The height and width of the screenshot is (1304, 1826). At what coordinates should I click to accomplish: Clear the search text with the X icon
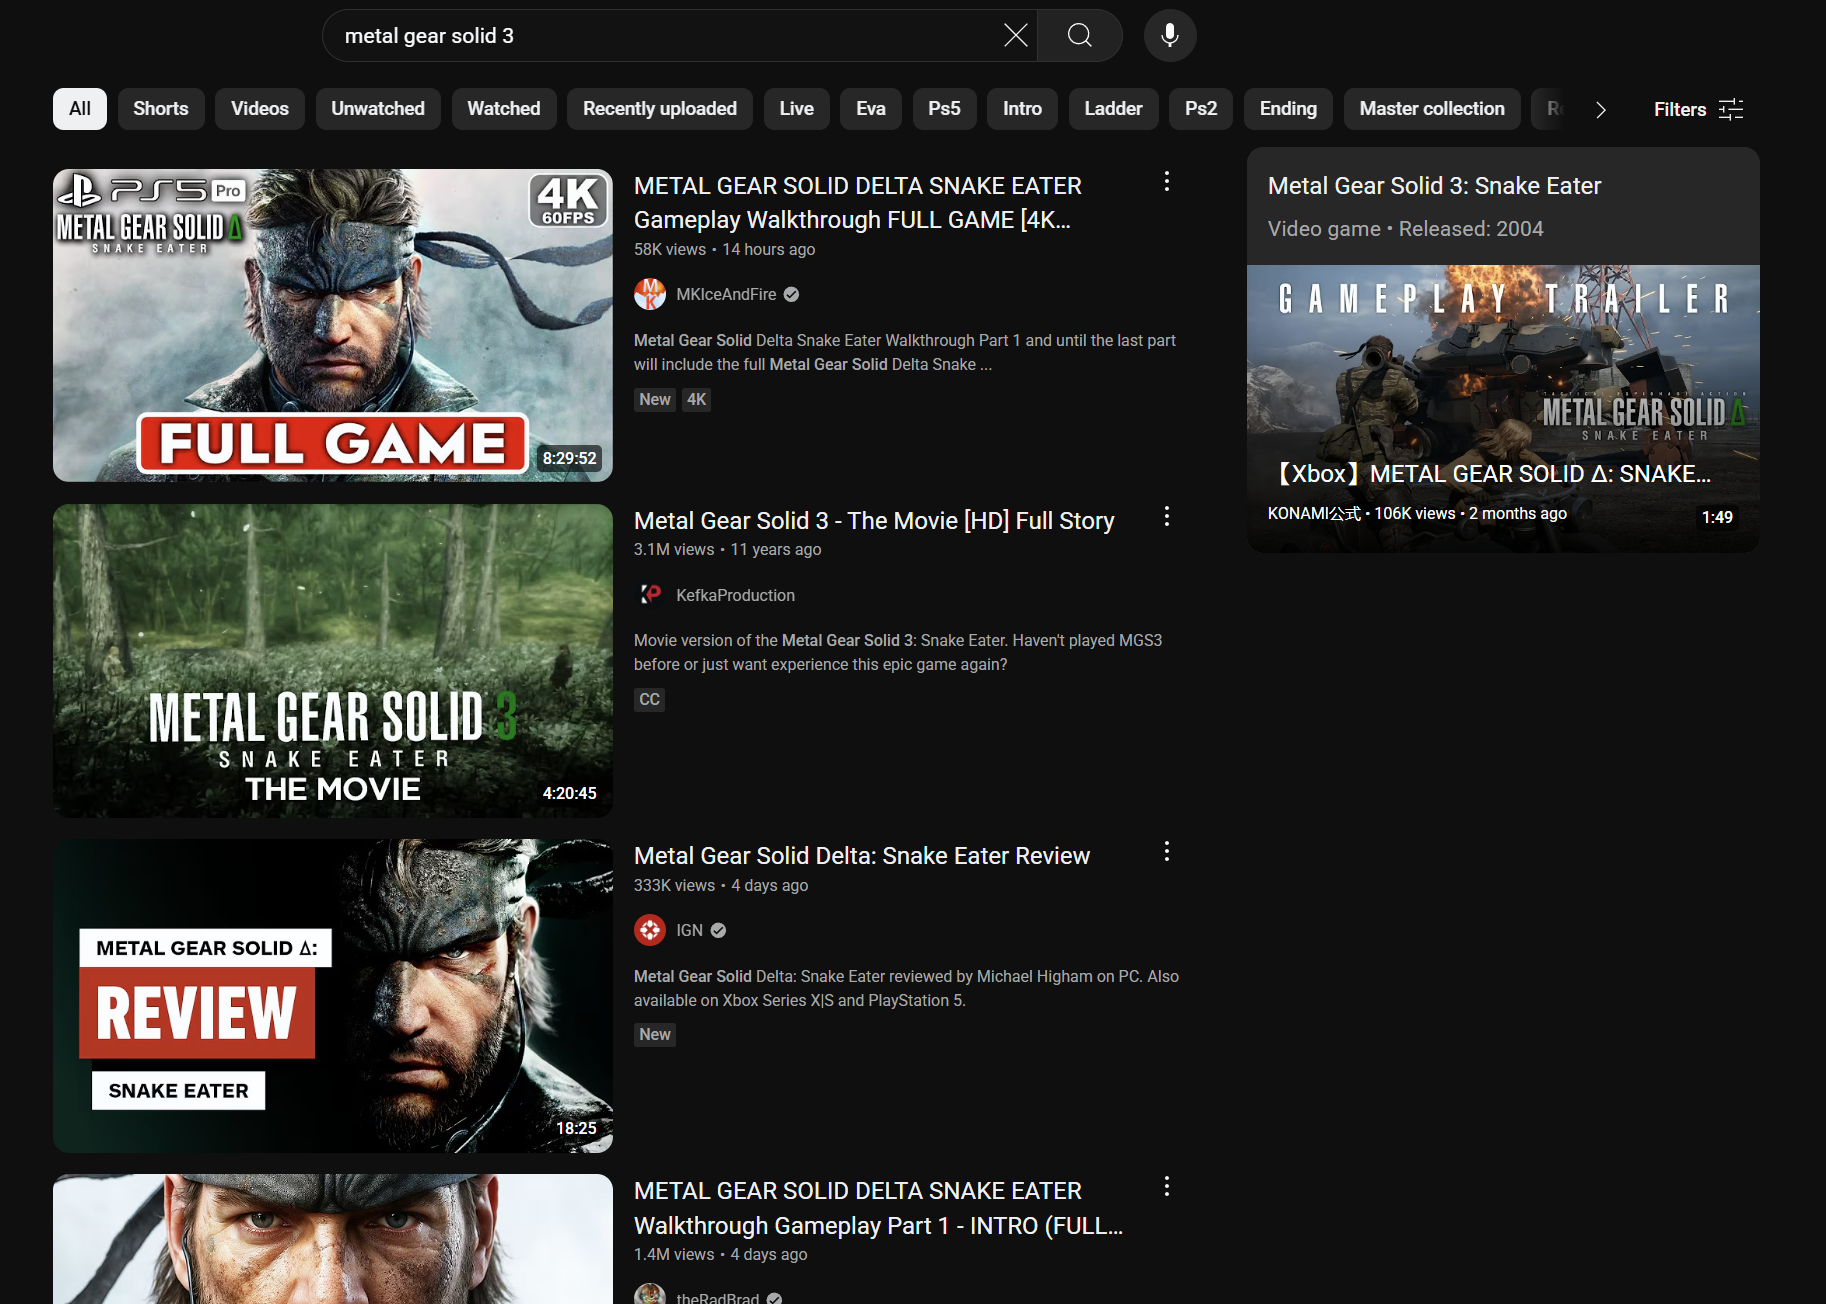pos(1015,36)
